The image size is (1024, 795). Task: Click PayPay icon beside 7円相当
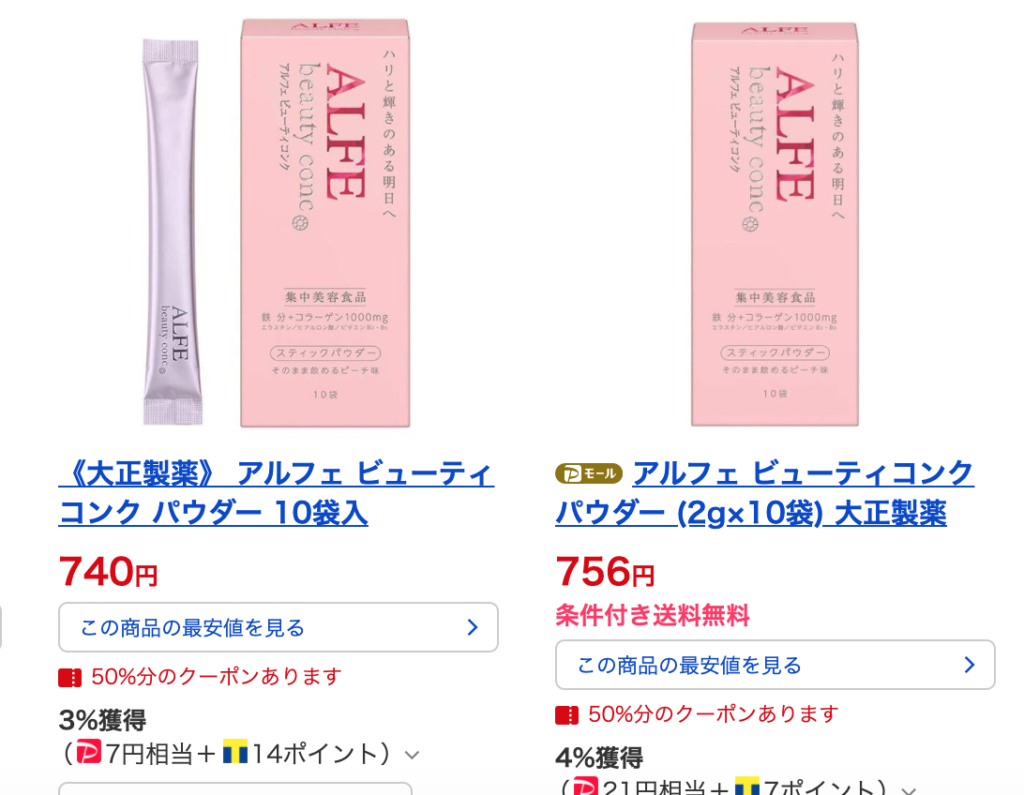[89, 751]
